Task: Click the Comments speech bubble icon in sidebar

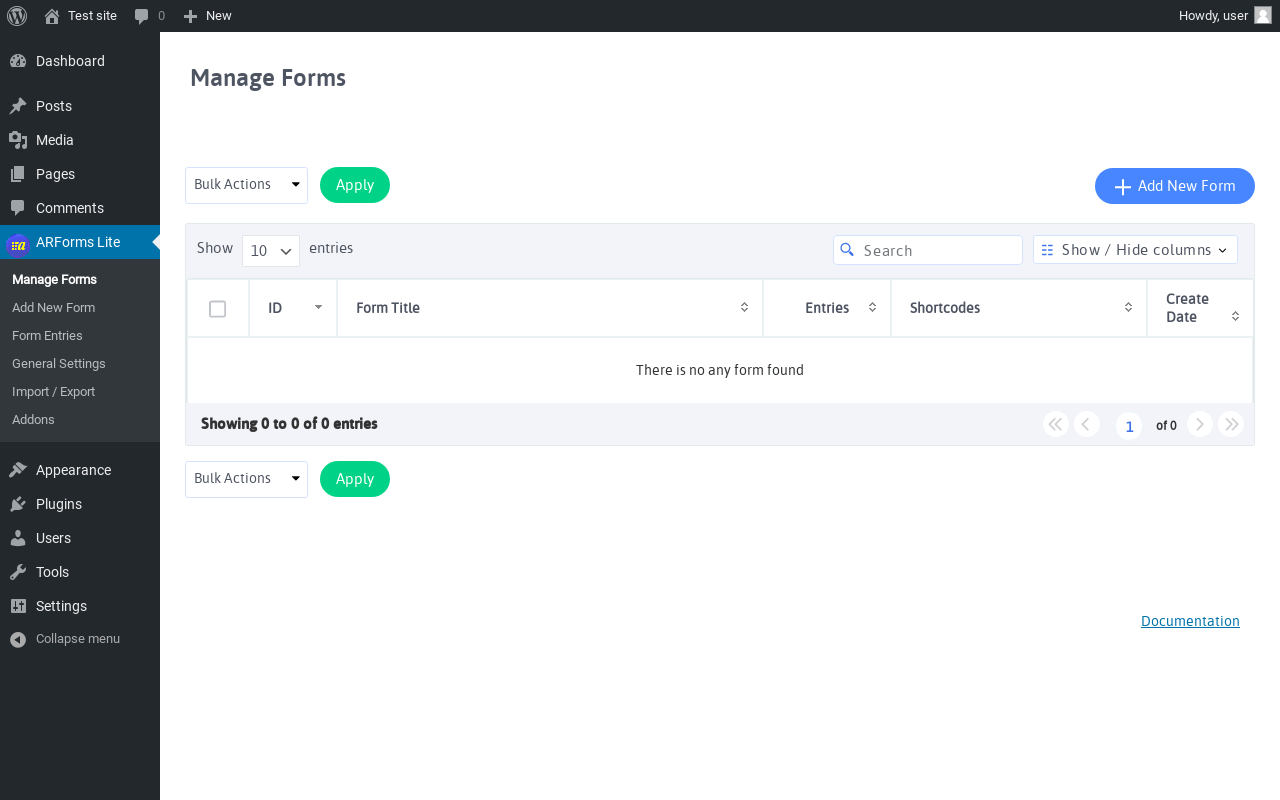Action: tap(18, 208)
